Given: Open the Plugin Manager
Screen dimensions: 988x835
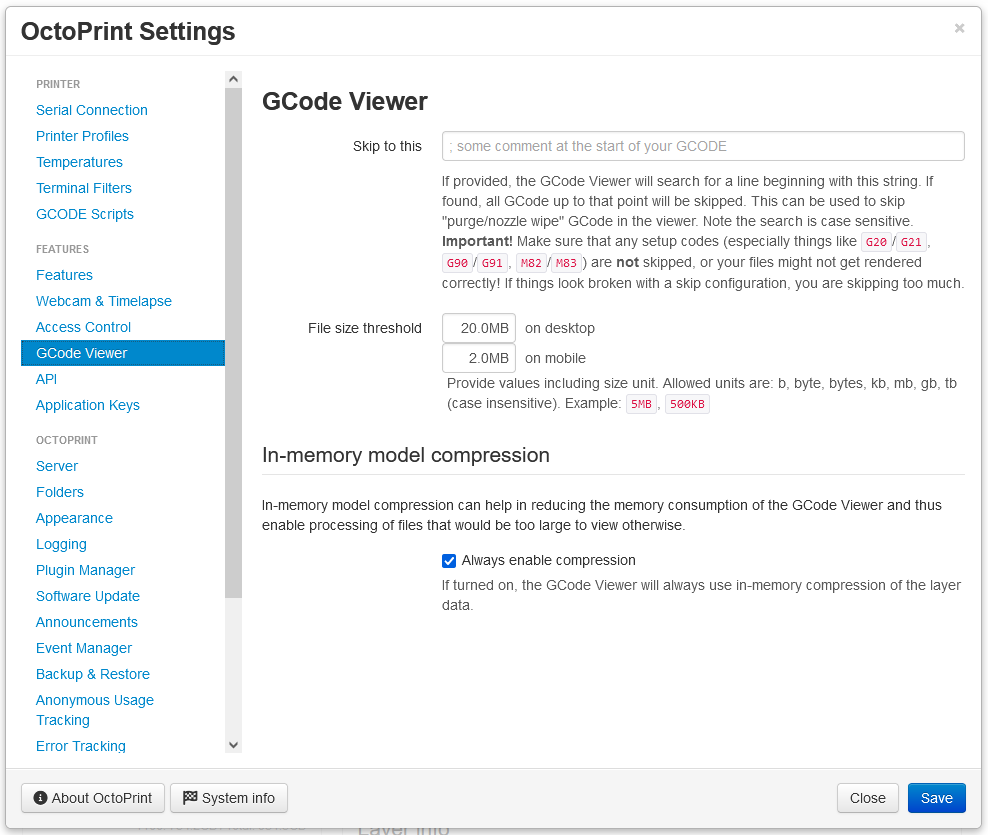Looking at the screenshot, I should 85,570.
